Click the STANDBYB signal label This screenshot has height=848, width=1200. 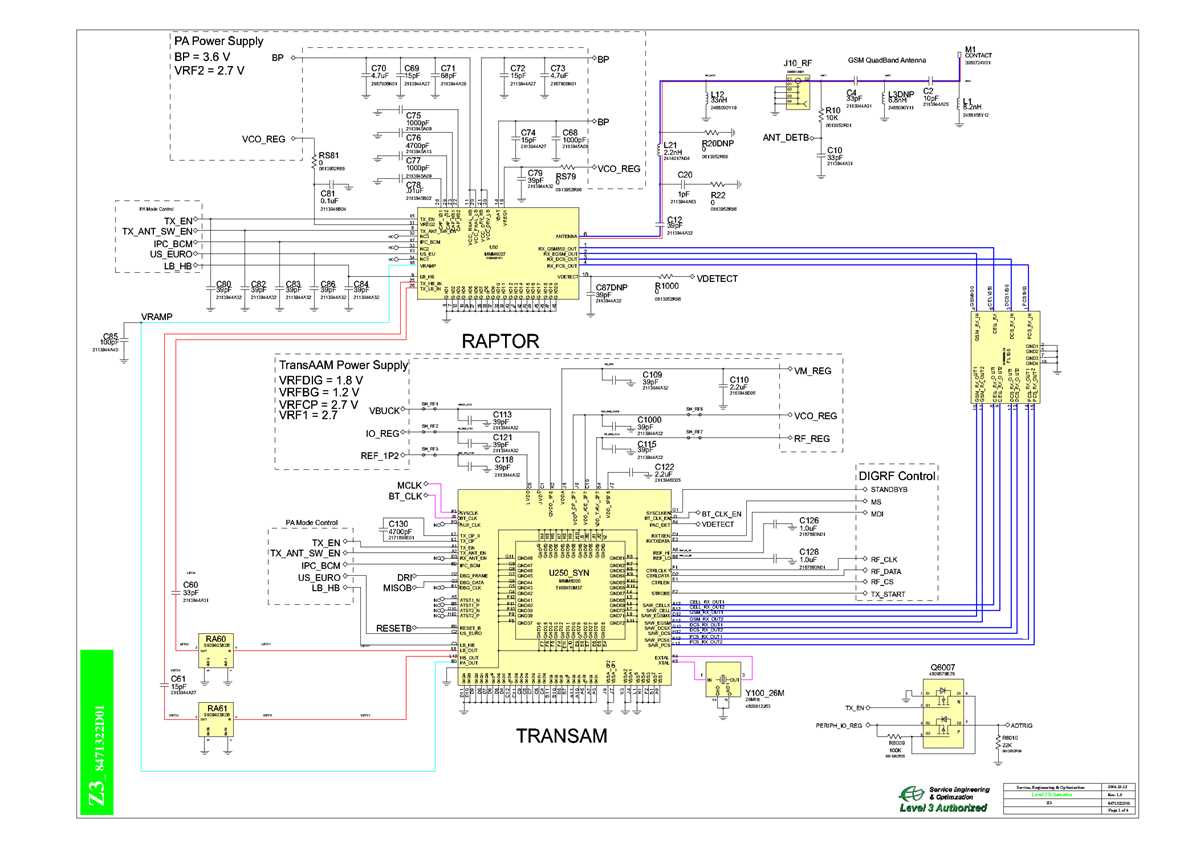(890, 489)
